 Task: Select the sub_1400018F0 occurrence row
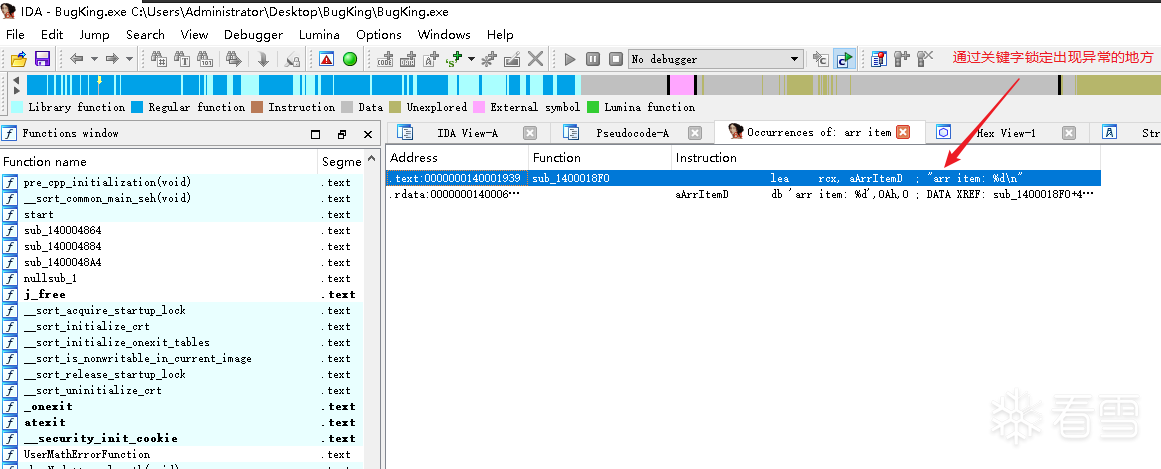click(743, 179)
